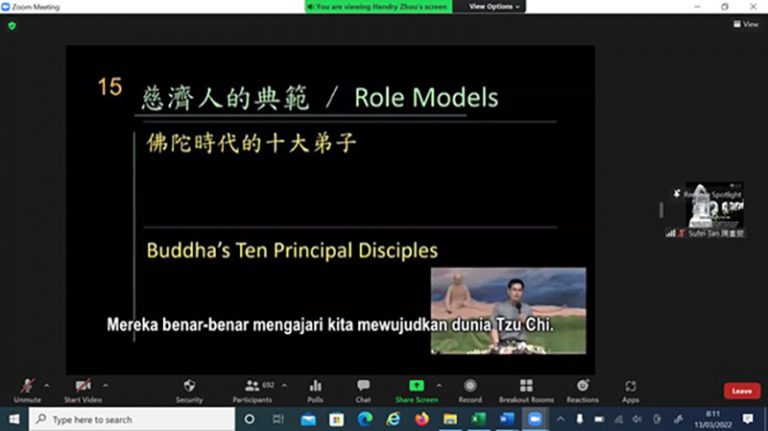
Task: Open the View layout menu
Action: click(x=744, y=25)
